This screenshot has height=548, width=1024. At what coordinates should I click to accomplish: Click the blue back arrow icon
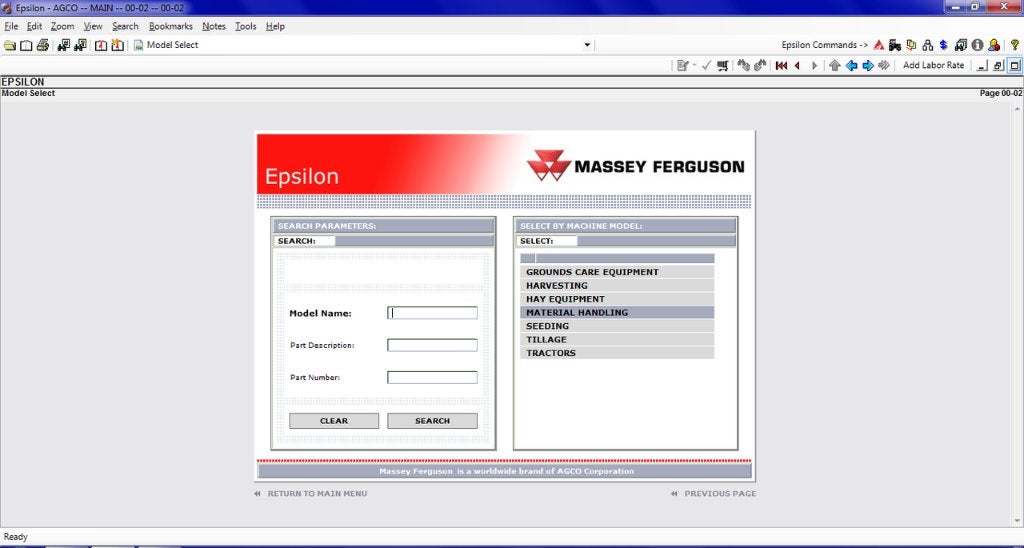852,65
